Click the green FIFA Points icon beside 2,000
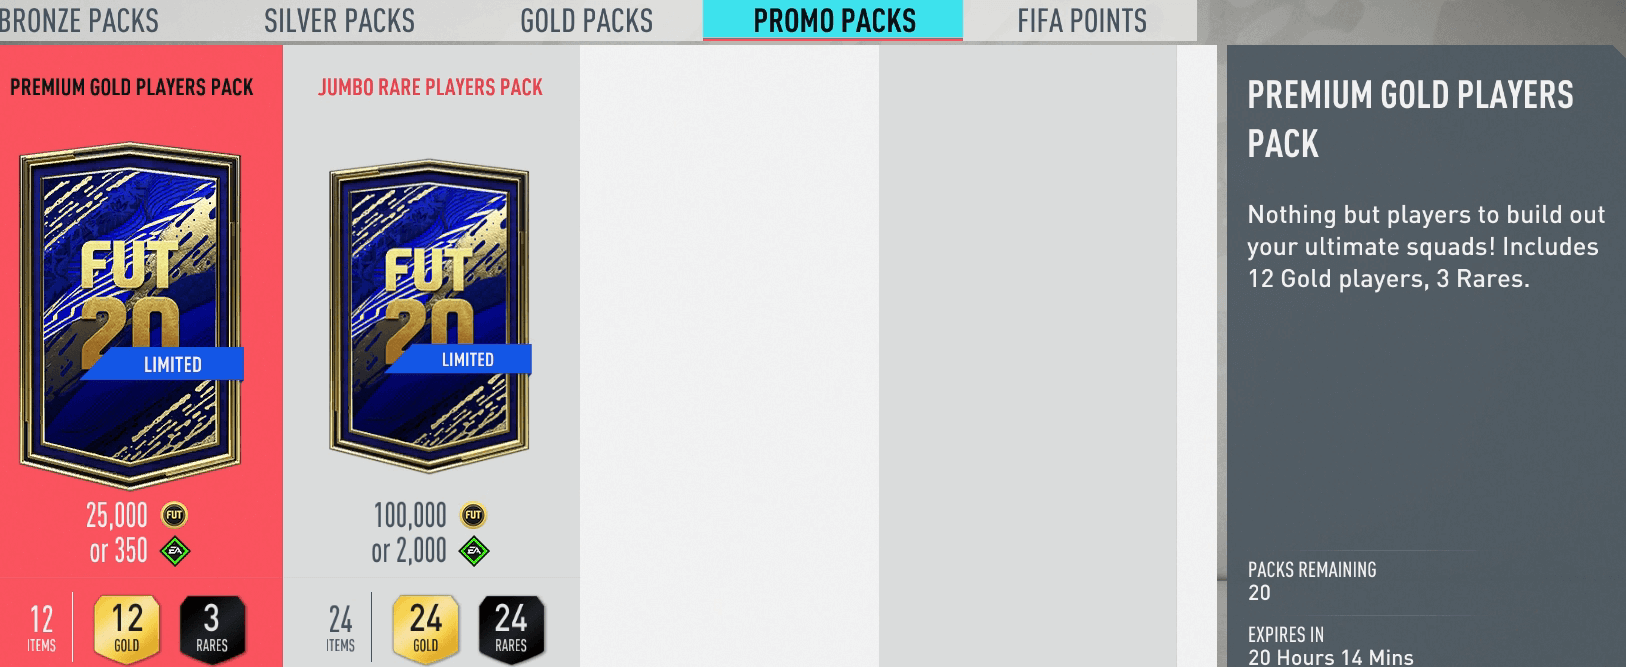1626x667 pixels. pos(474,551)
